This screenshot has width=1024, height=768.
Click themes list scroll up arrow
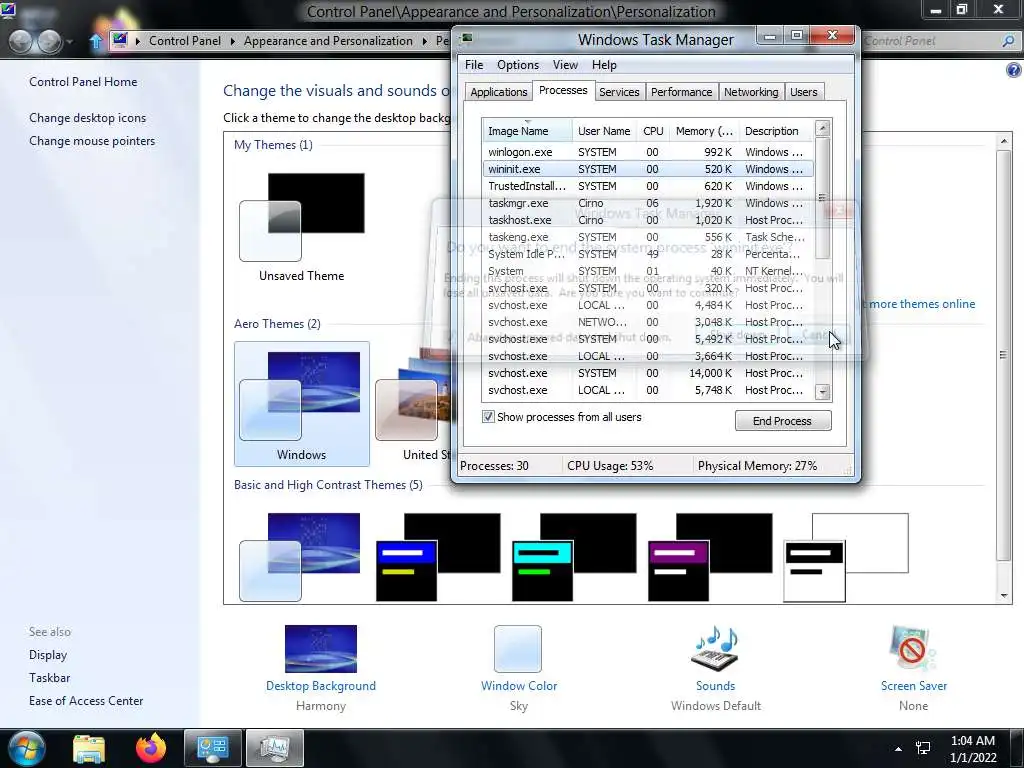click(x=1004, y=141)
